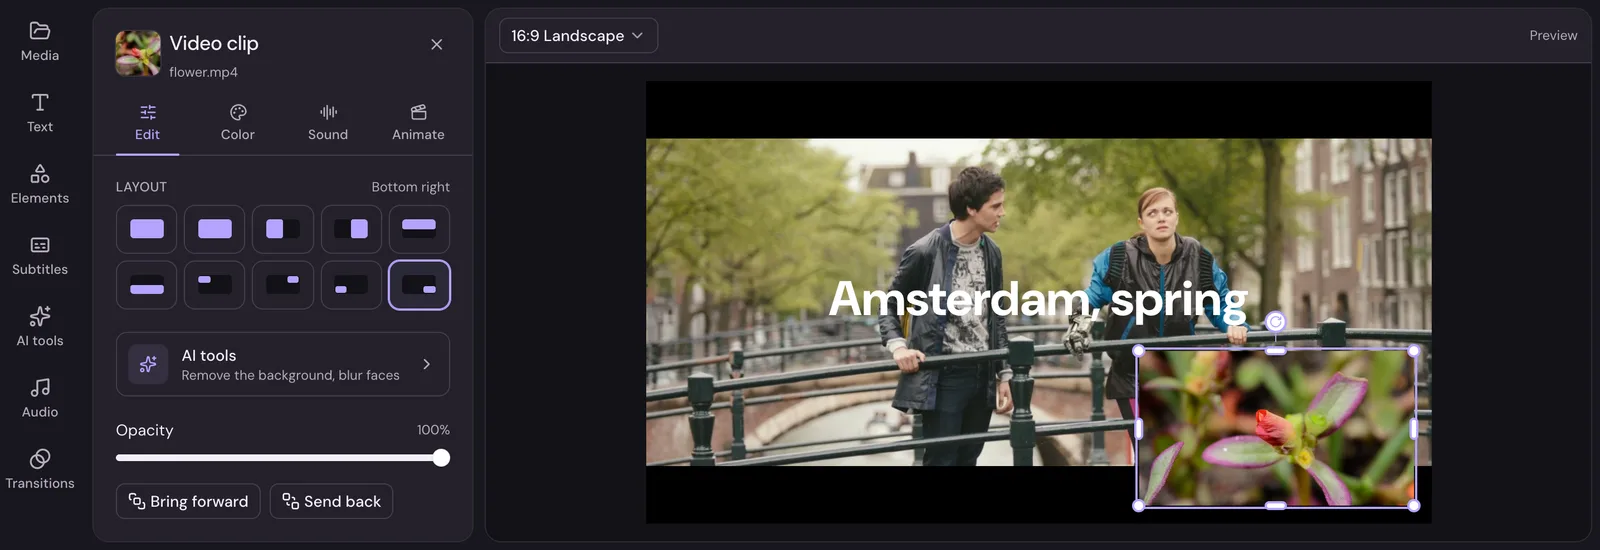Click the right edge handle of flower clip
Viewport: 1600px width, 550px height.
[x=1414, y=428]
